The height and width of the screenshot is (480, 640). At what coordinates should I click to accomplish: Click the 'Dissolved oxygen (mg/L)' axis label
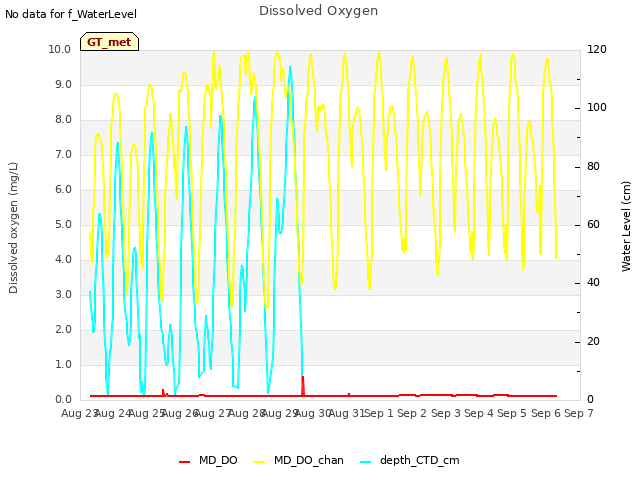[x=13, y=228]
